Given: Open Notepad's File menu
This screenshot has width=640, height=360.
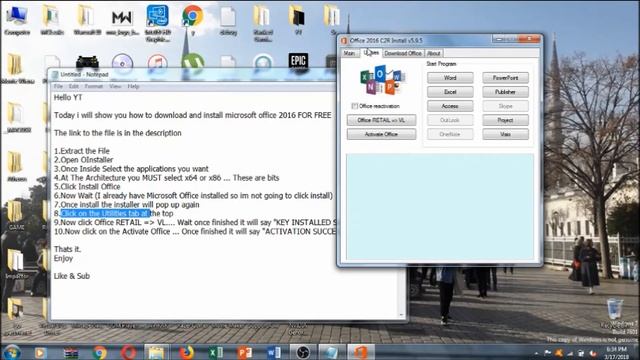Looking at the screenshot, I should (58, 87).
